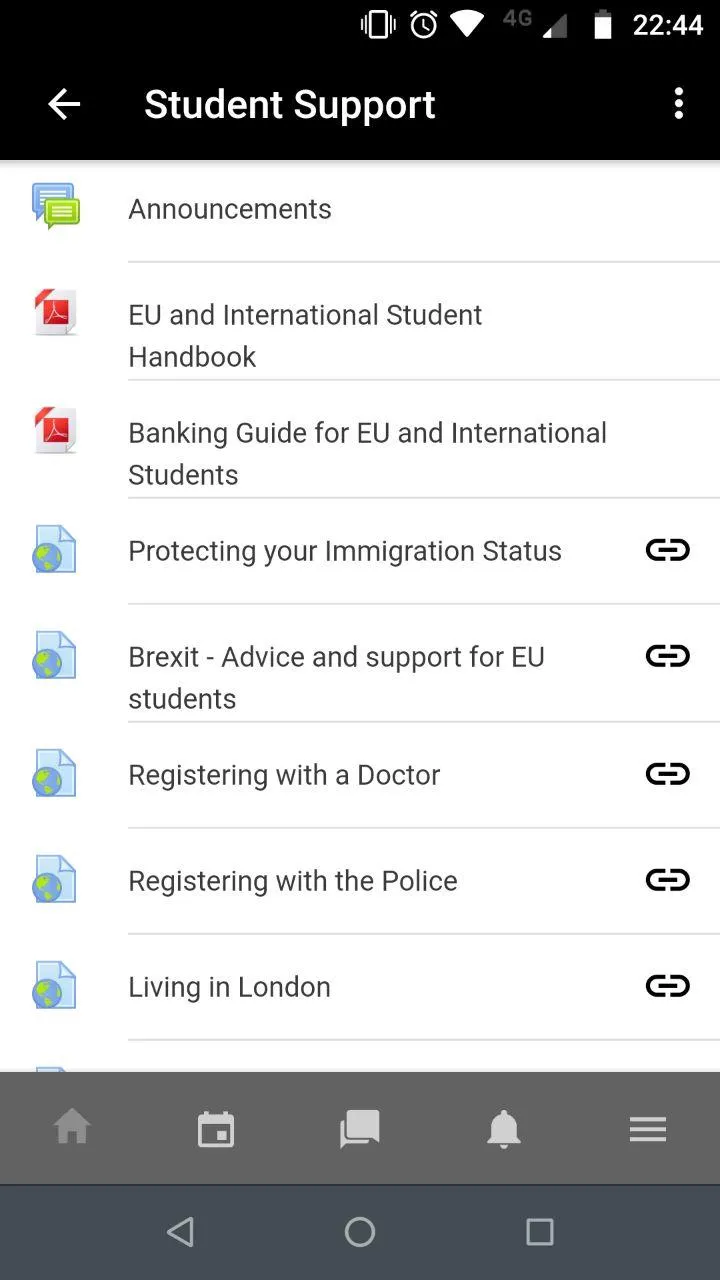Go to the Home tab
Viewport: 720px width, 1280px height.
pos(72,1129)
